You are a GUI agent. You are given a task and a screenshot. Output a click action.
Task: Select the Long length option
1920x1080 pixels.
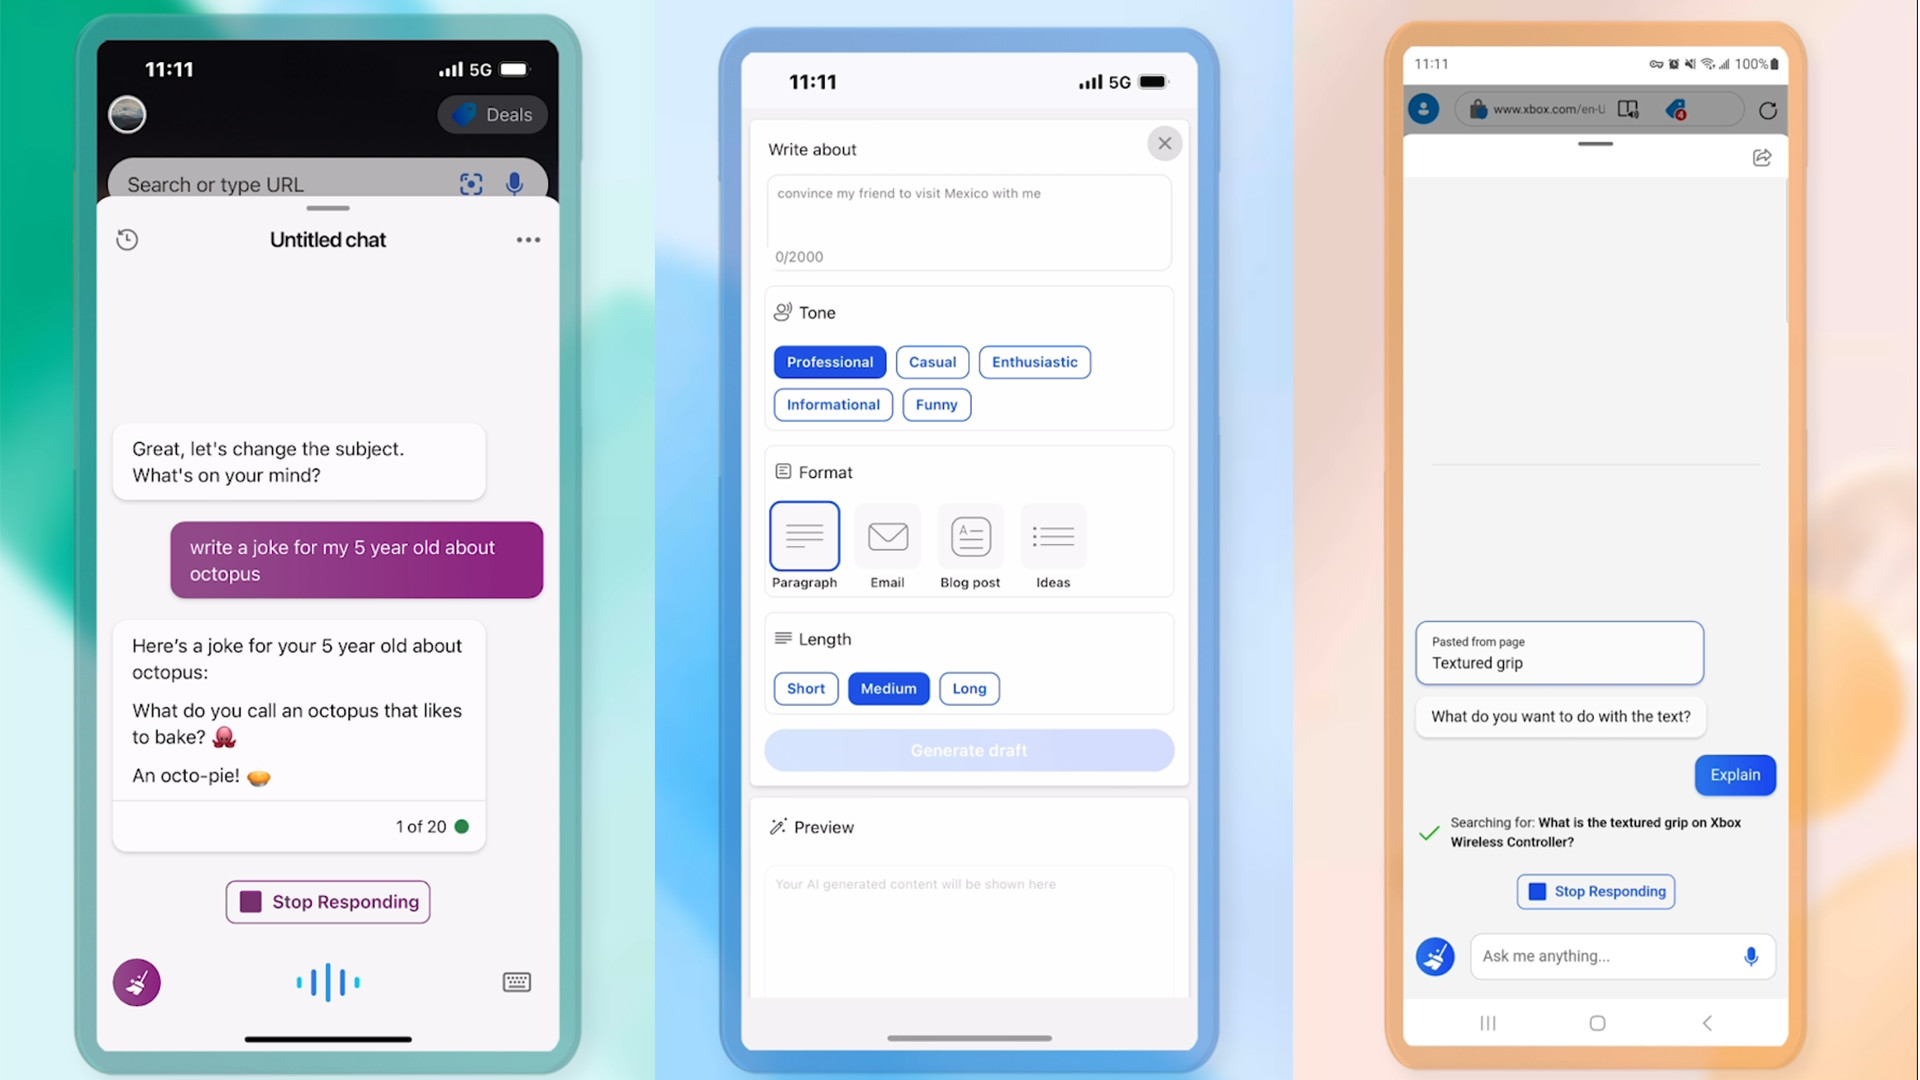[969, 688]
